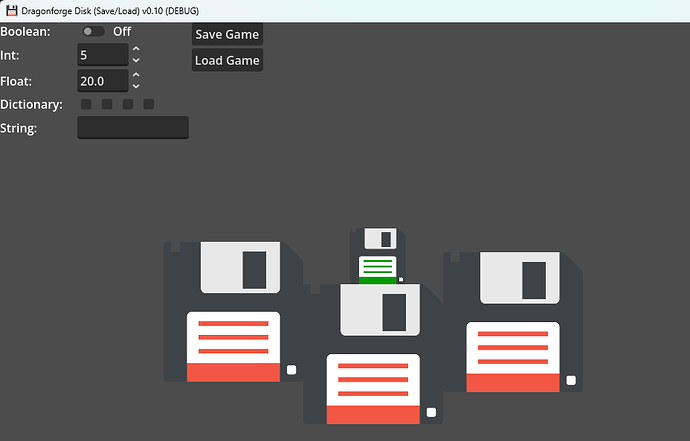Check the first Dictionary checkbox
Screen dimensions: 690x441
86,104
